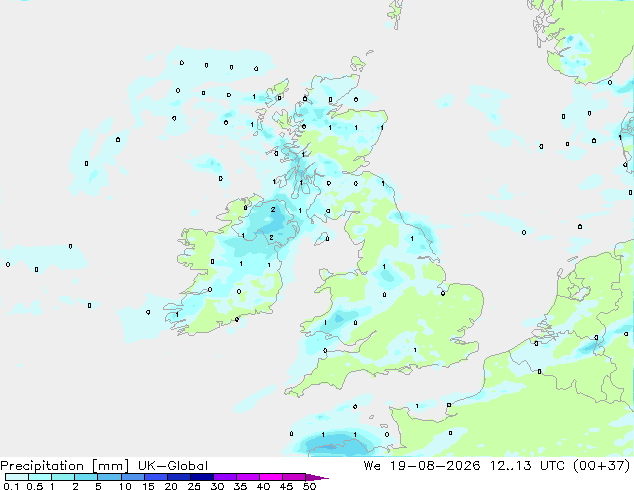Click the 10–15 mm blue legend swatch
Screen dimensions: 634x490
[133, 477]
